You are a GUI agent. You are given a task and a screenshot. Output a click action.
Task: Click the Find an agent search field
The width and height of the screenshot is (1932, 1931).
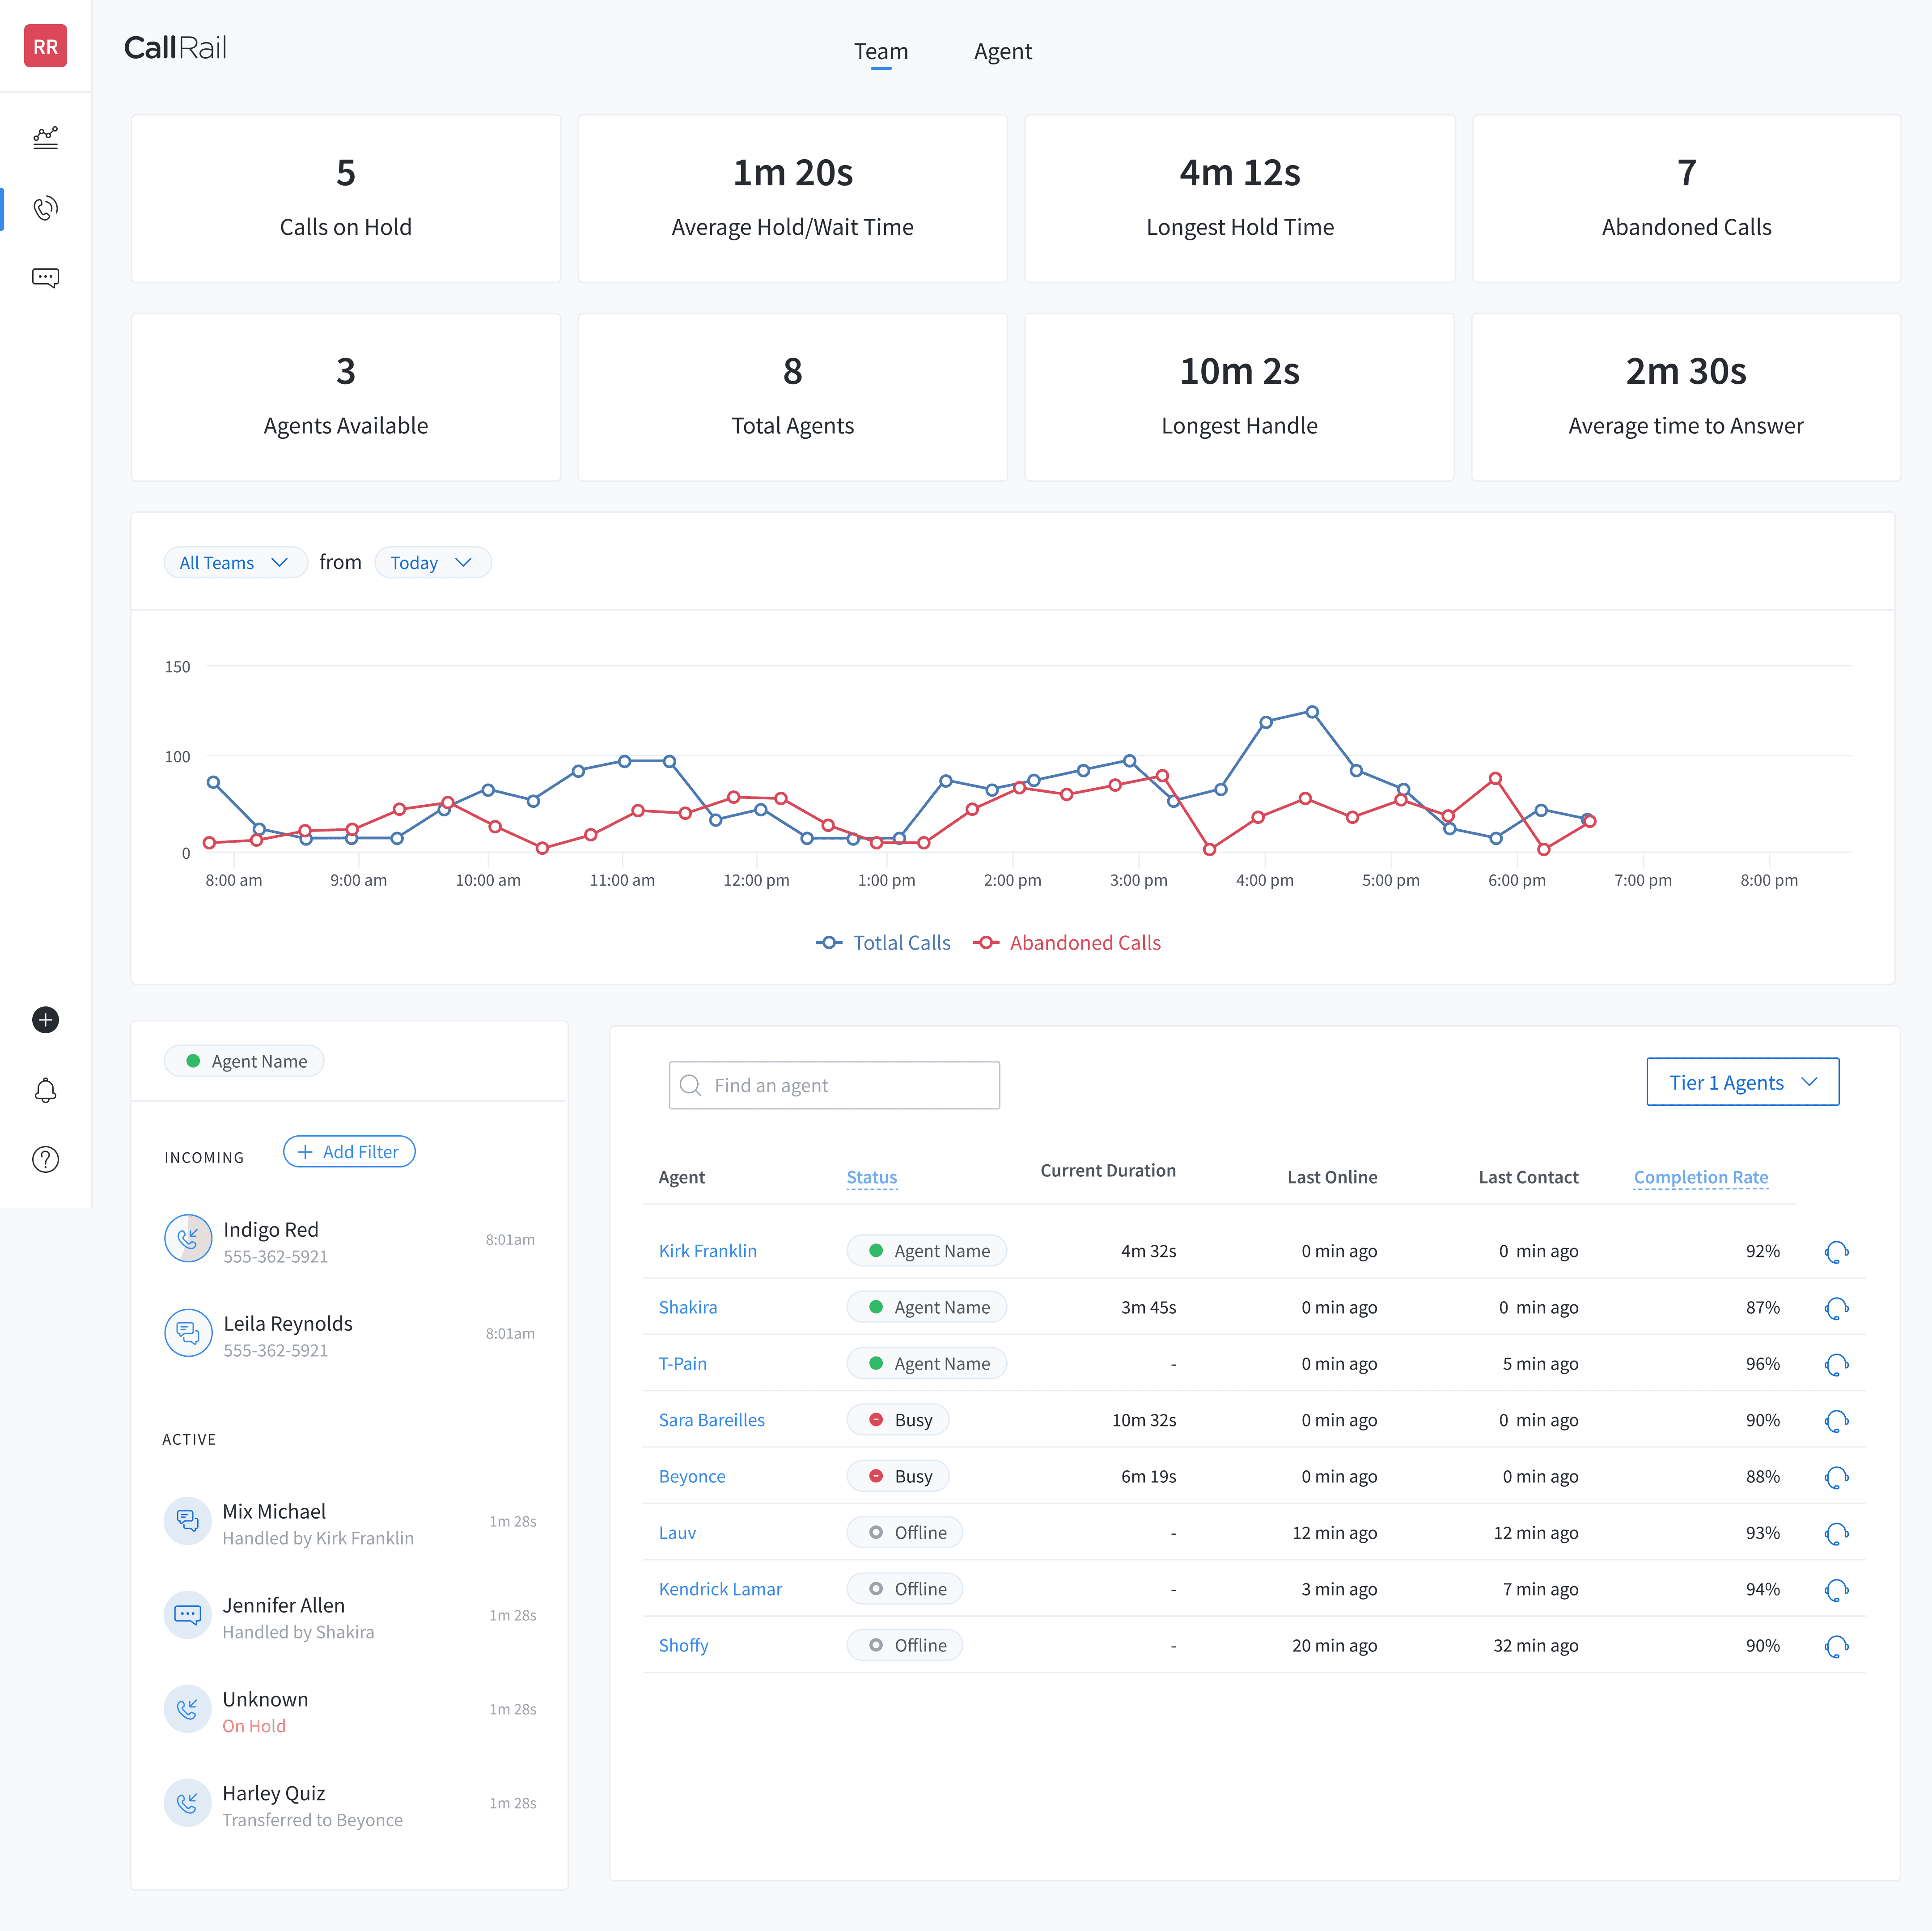(834, 1085)
